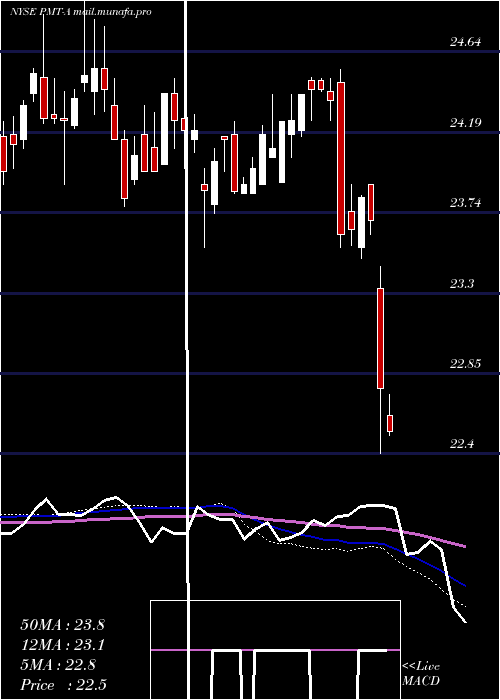Click the 50MA : 23.8 readout
Image resolution: width=500 pixels, height=700 pixels.
62,625
